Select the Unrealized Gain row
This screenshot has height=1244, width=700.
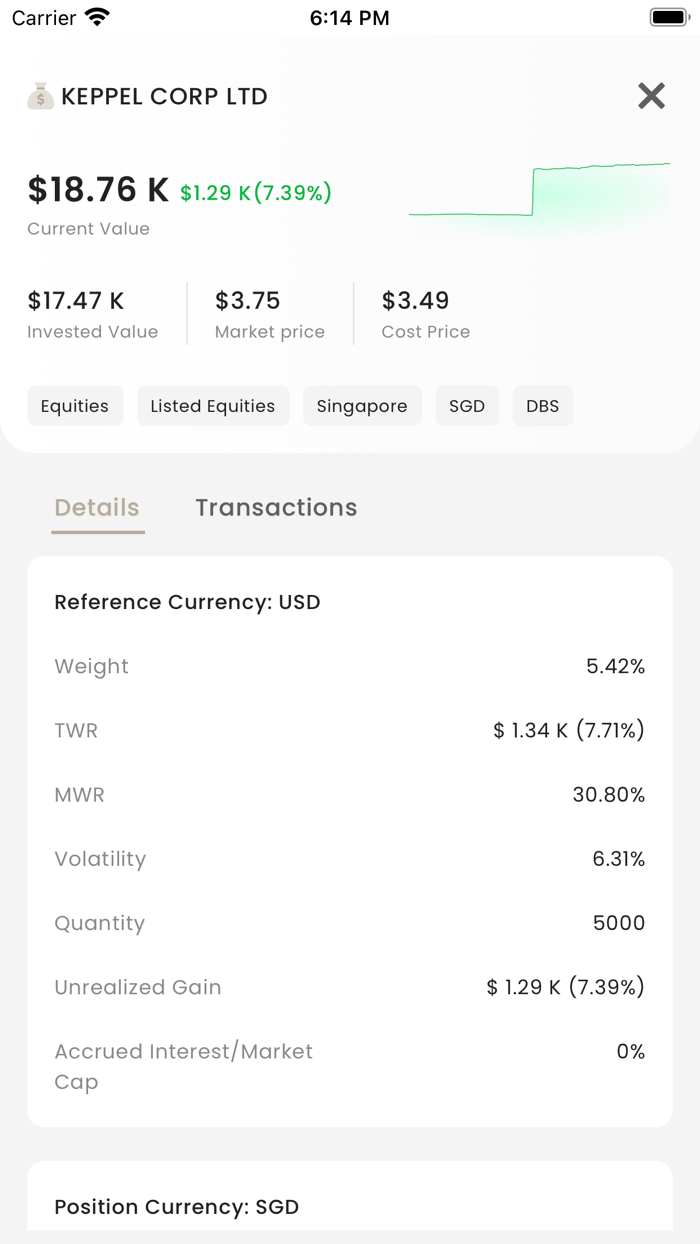coord(350,987)
